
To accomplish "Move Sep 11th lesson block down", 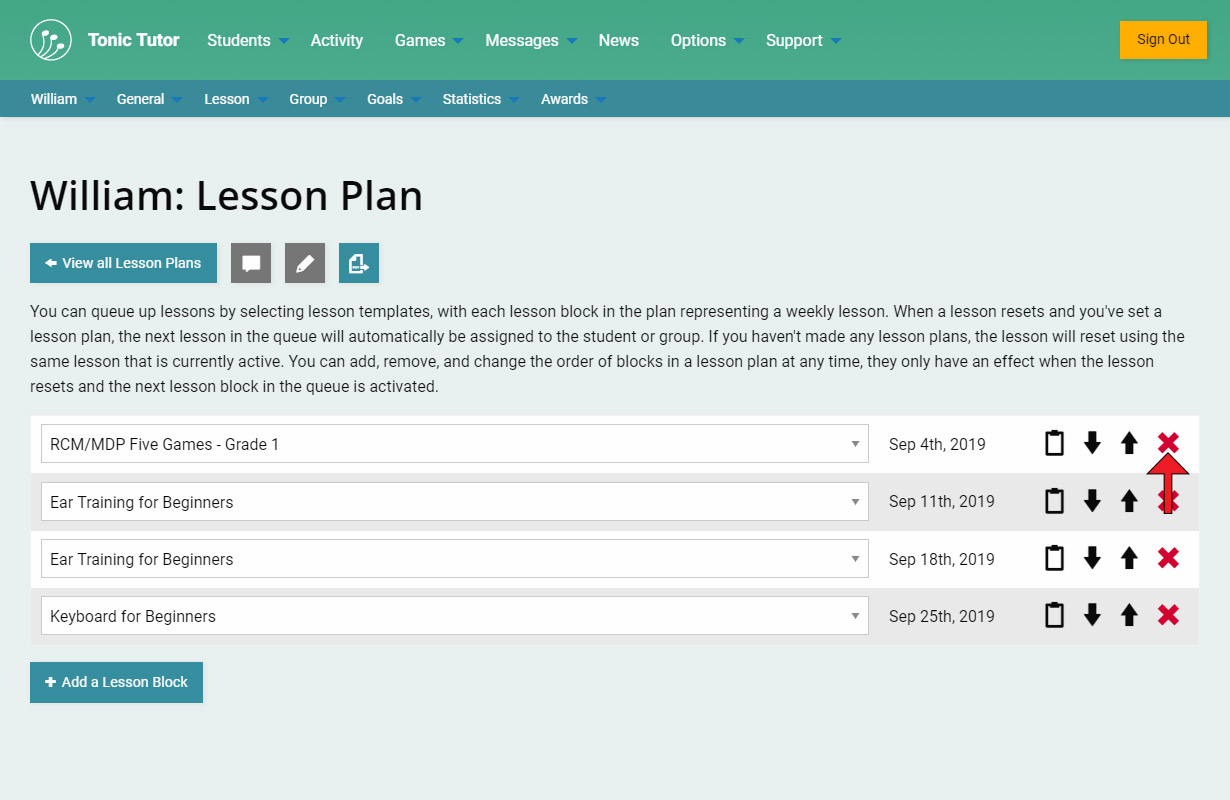I will (1092, 500).
